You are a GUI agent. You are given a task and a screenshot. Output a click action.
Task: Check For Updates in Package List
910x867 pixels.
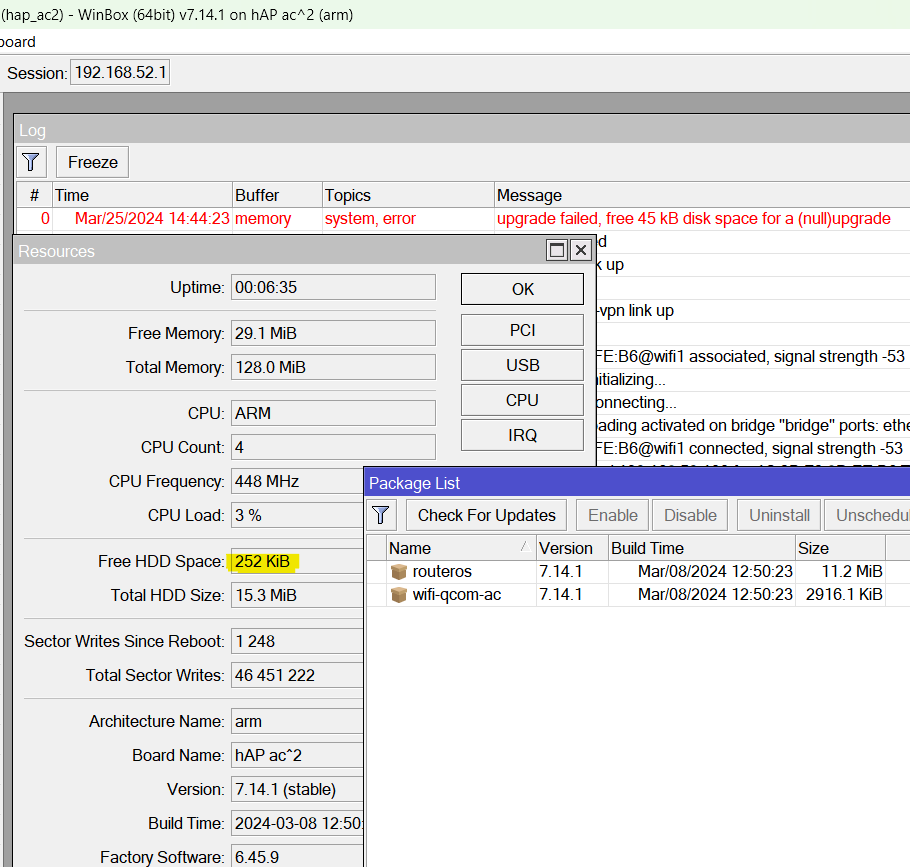(x=486, y=515)
